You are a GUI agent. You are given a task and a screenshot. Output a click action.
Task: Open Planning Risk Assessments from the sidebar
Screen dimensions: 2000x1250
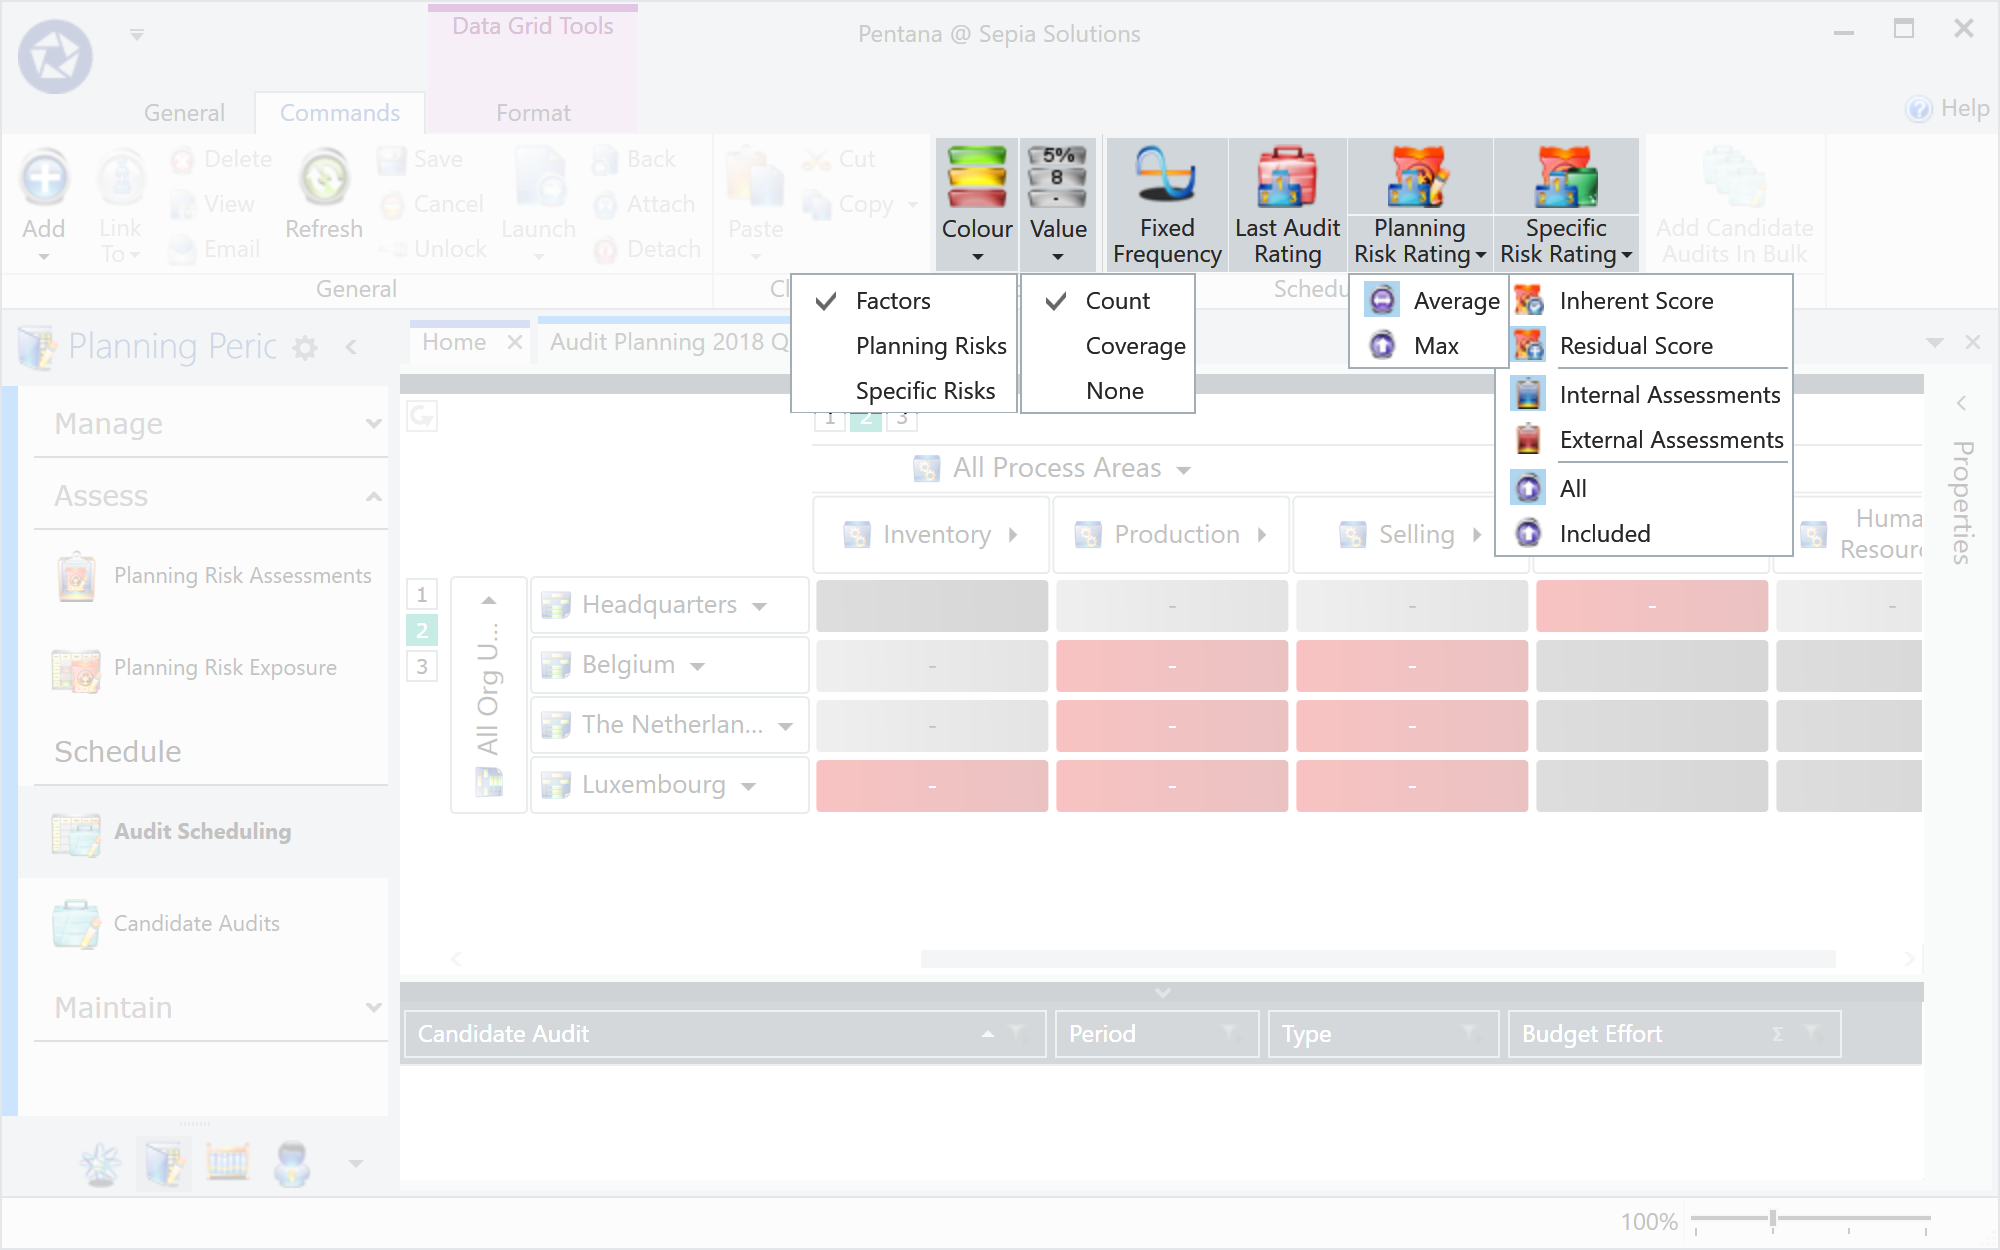(x=242, y=575)
